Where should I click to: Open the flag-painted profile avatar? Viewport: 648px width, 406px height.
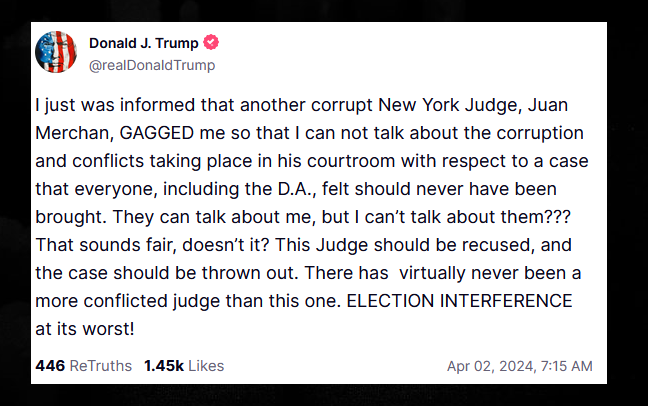pos(56,52)
